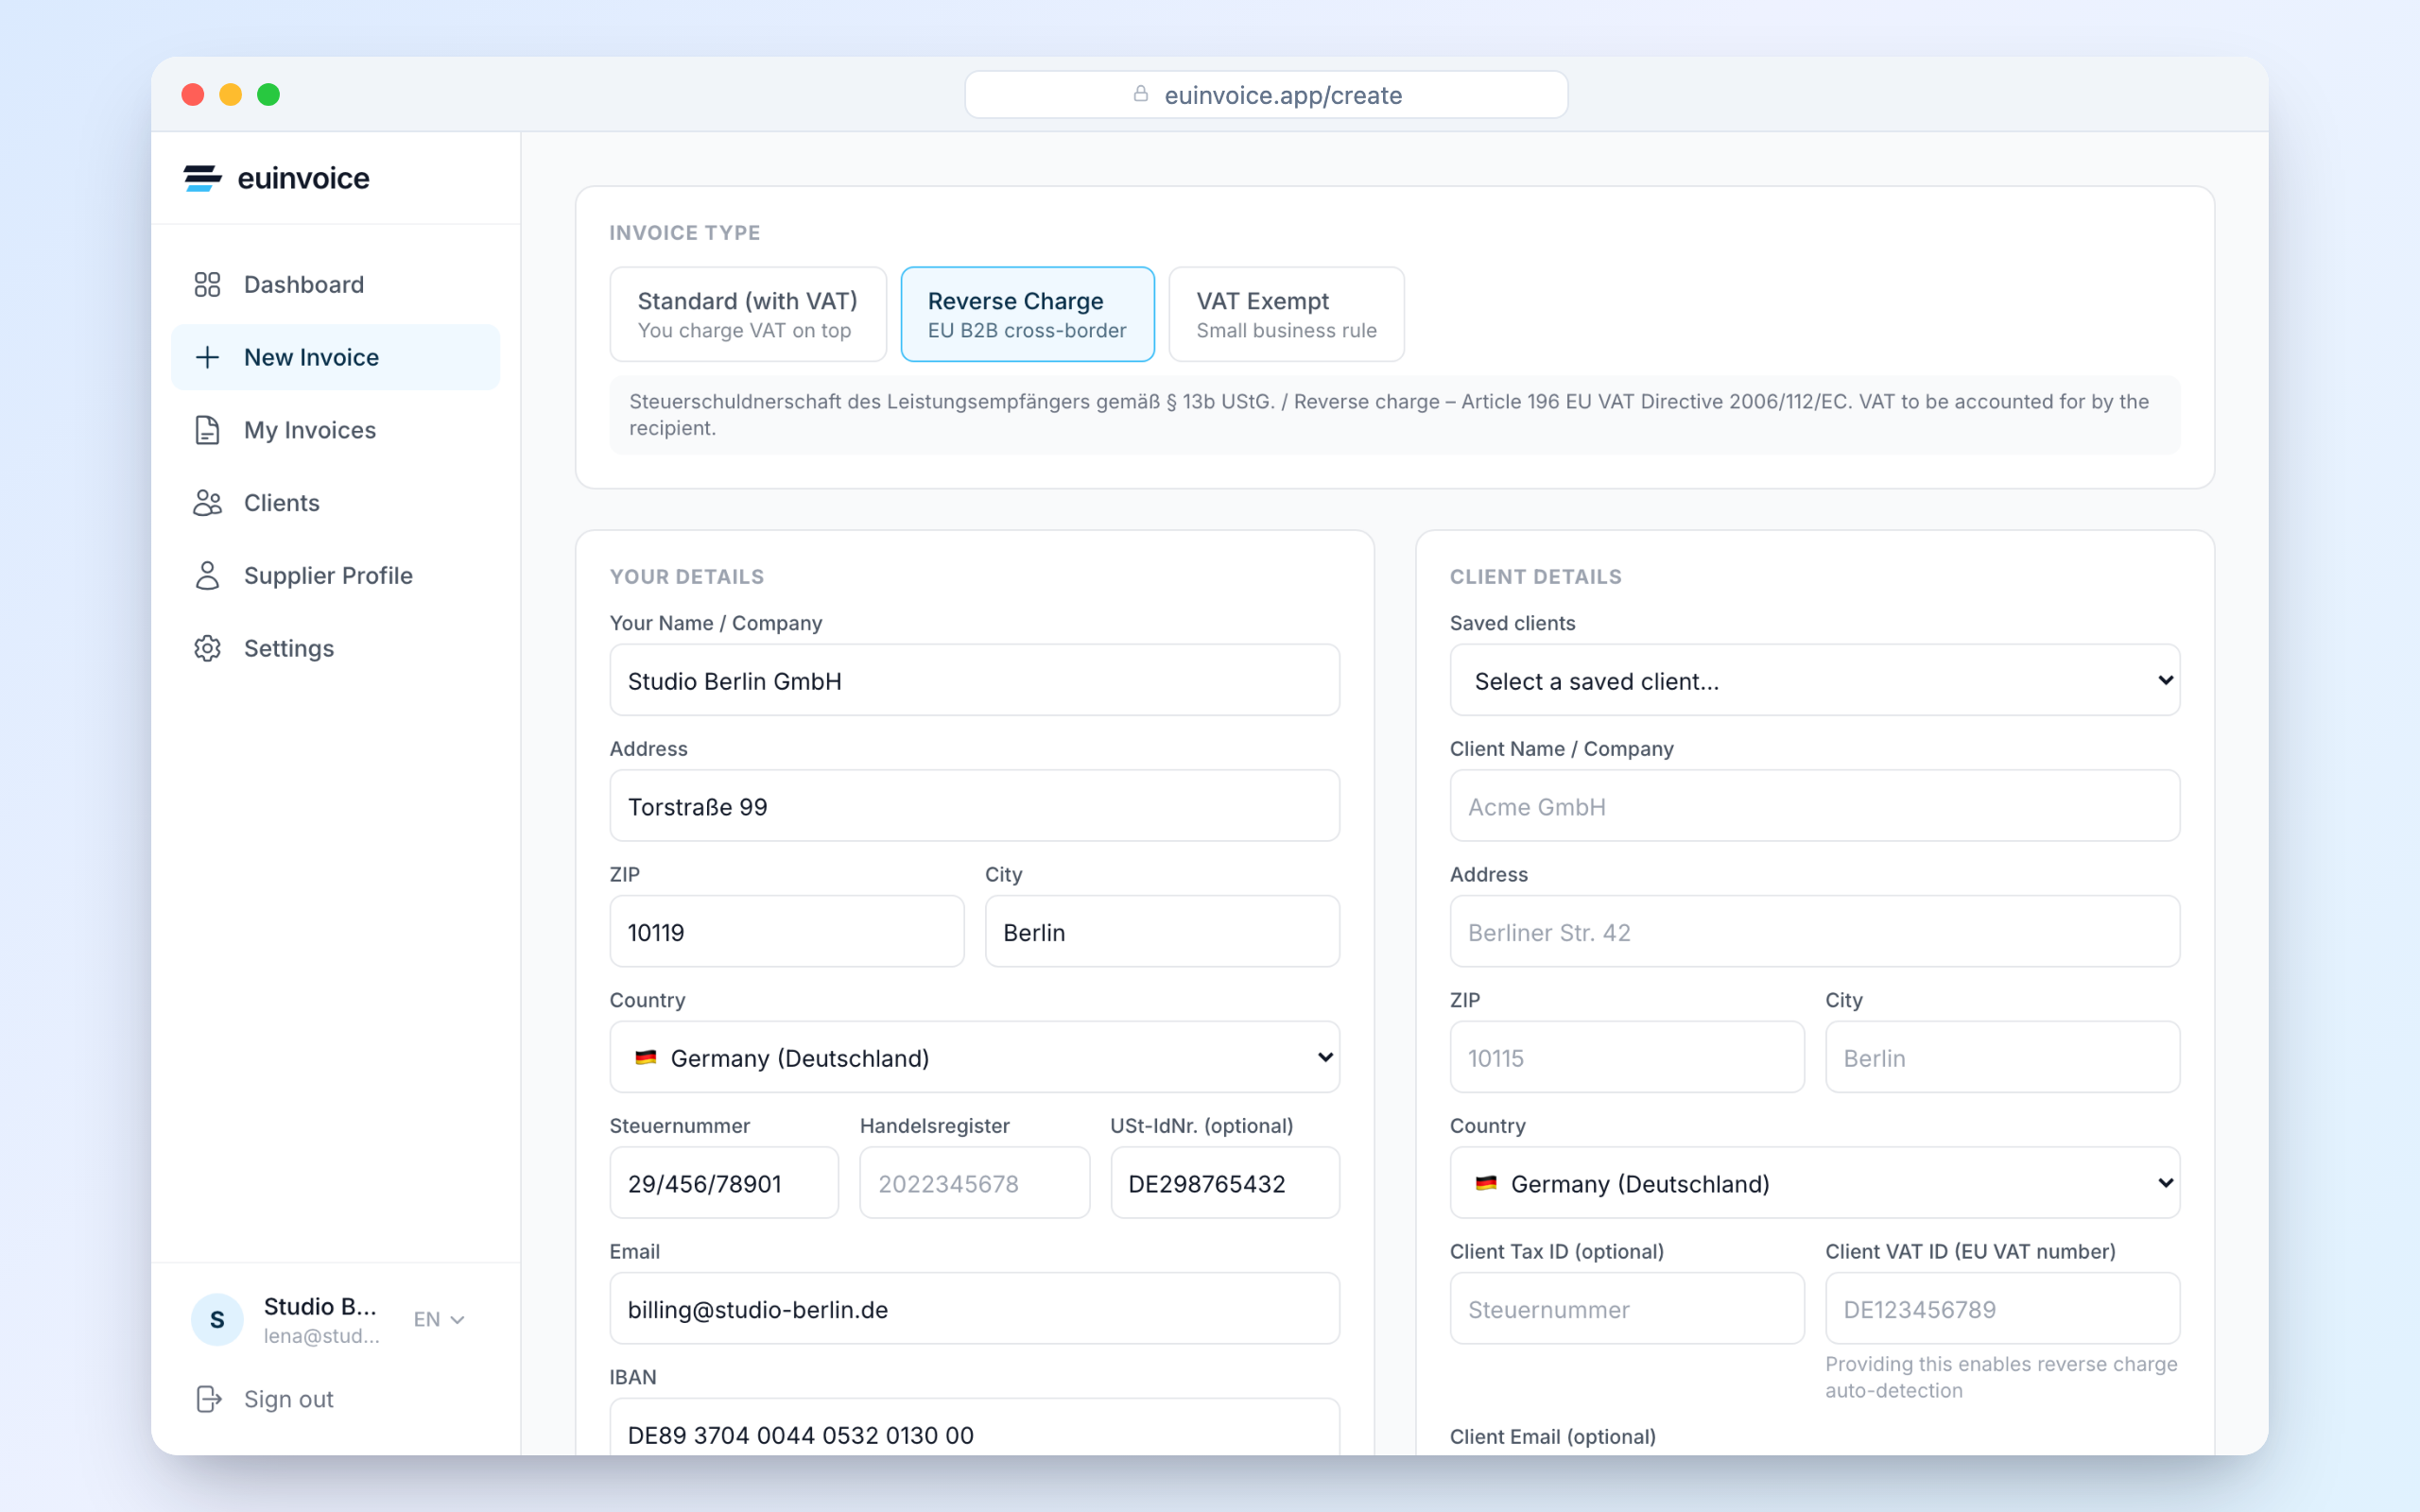Click the Client Tax ID field

[x=1627, y=1309]
